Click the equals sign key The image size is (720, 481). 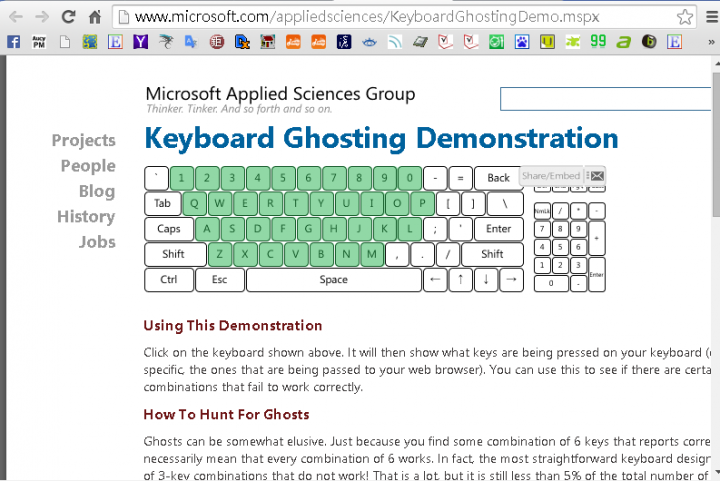(x=461, y=178)
